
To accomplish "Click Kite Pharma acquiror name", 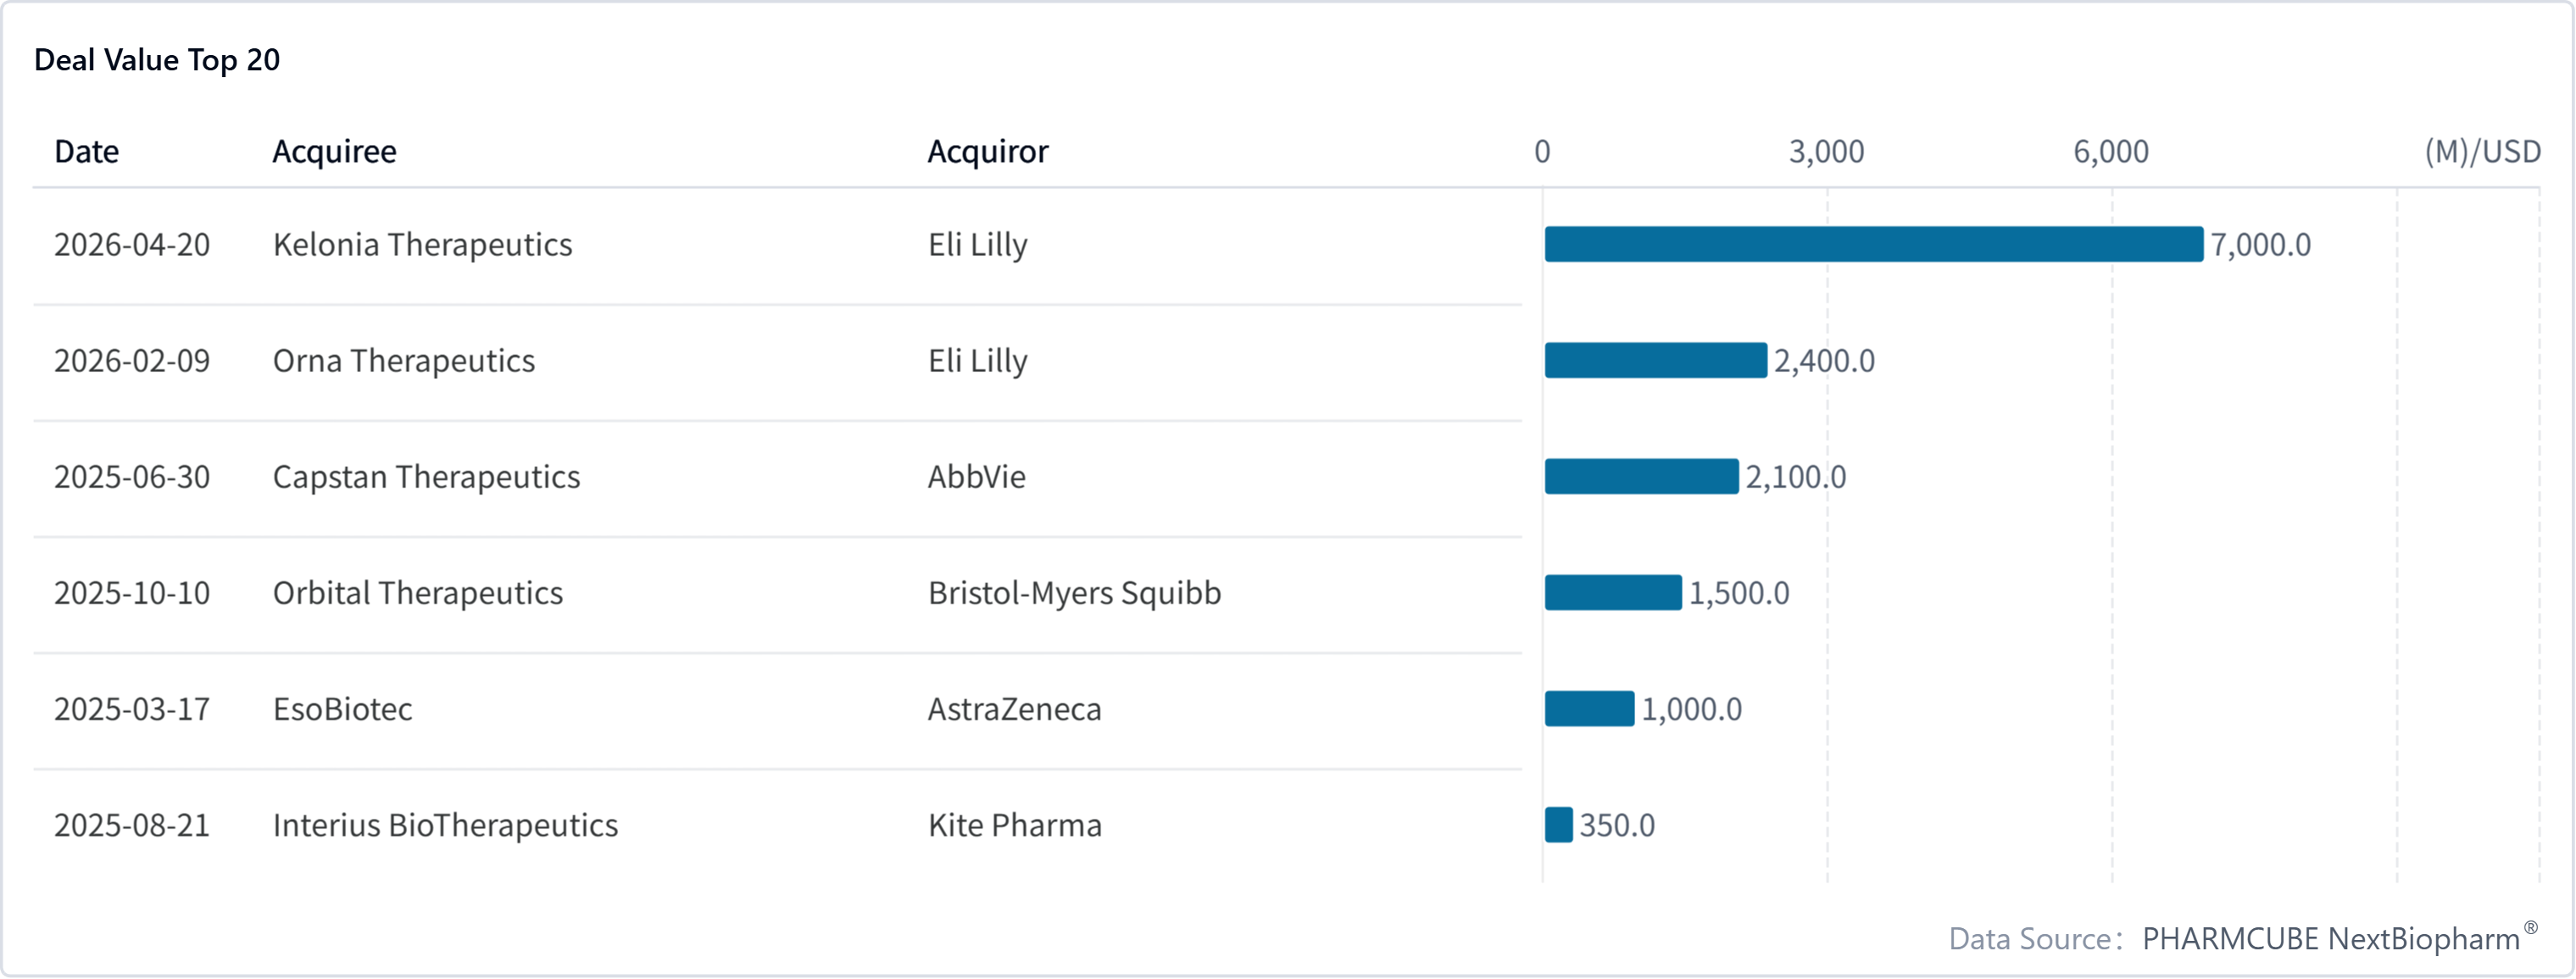I will pyautogui.click(x=1014, y=825).
